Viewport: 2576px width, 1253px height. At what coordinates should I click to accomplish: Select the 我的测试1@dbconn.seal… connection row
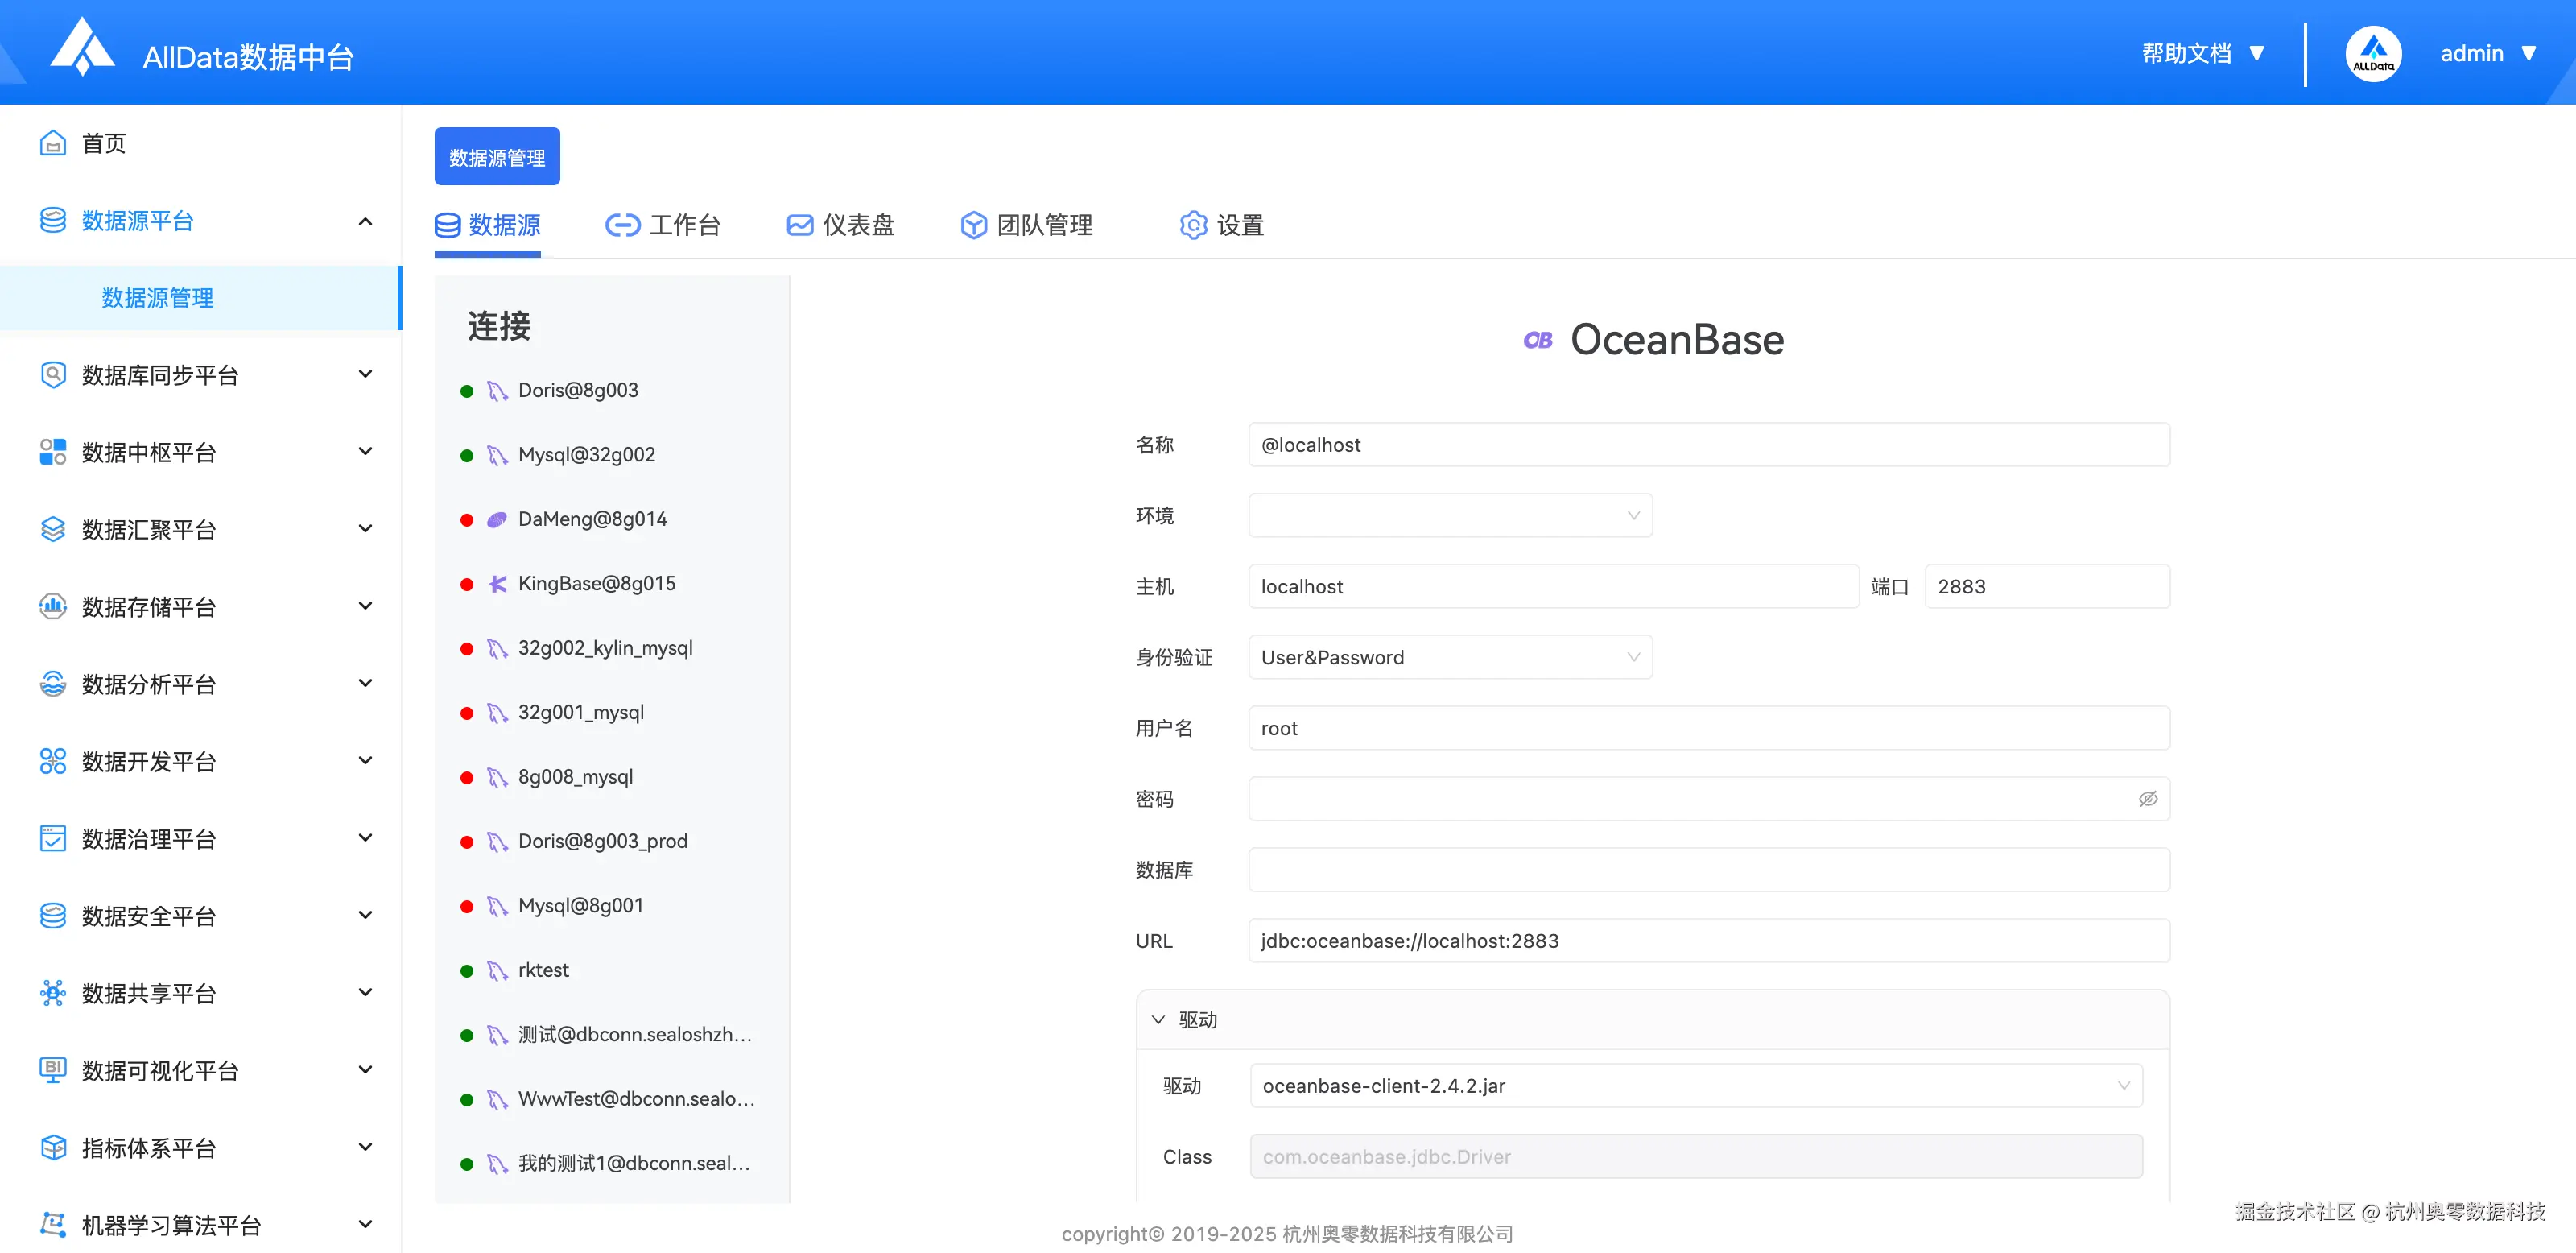pos(612,1164)
